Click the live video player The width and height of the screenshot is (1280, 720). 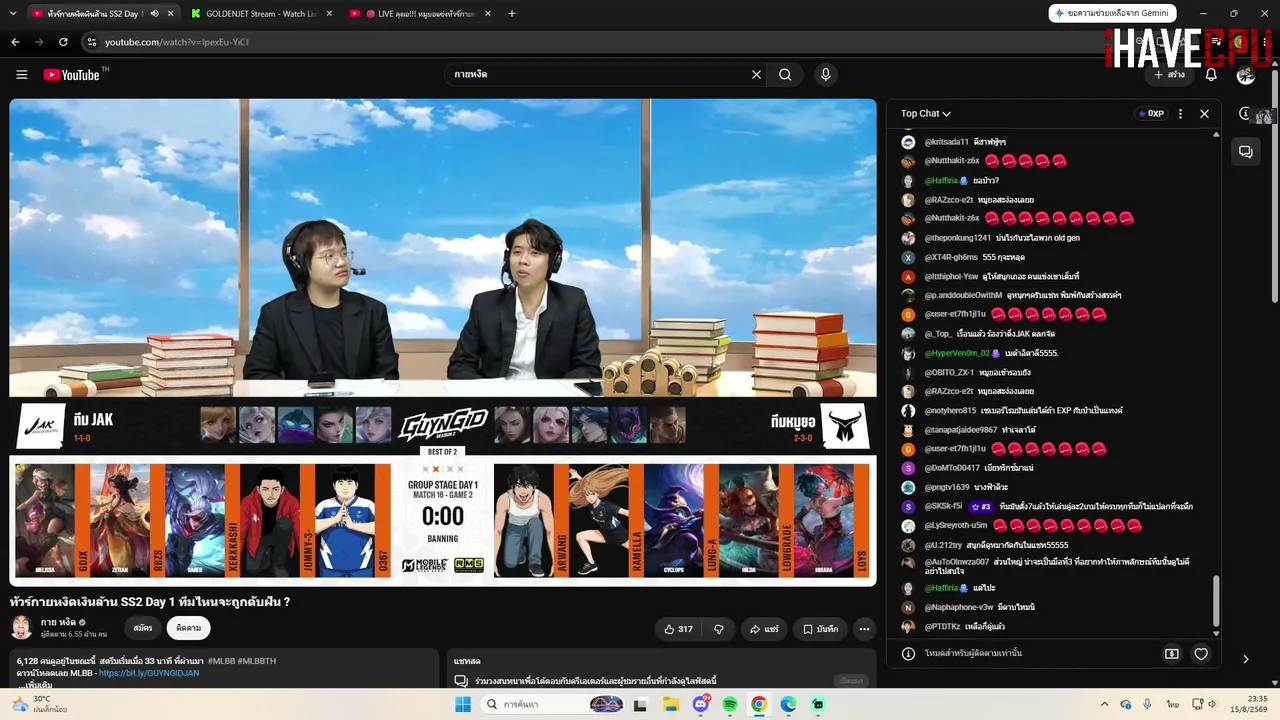pyautogui.click(x=443, y=342)
